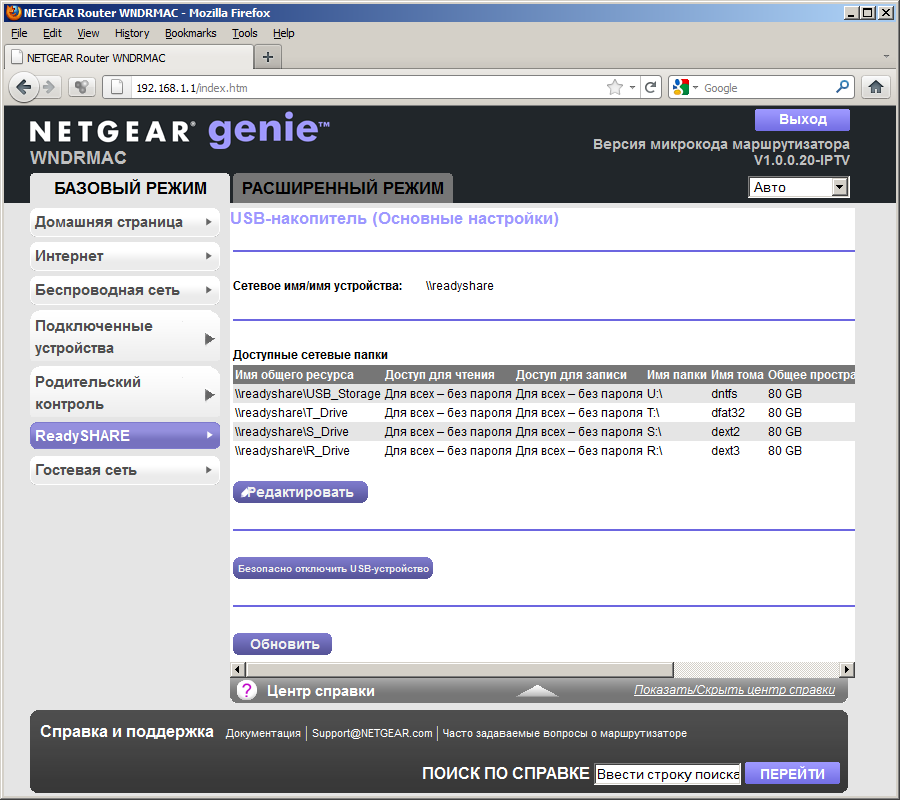Bookmark page with the star icon

pyautogui.click(x=615, y=87)
